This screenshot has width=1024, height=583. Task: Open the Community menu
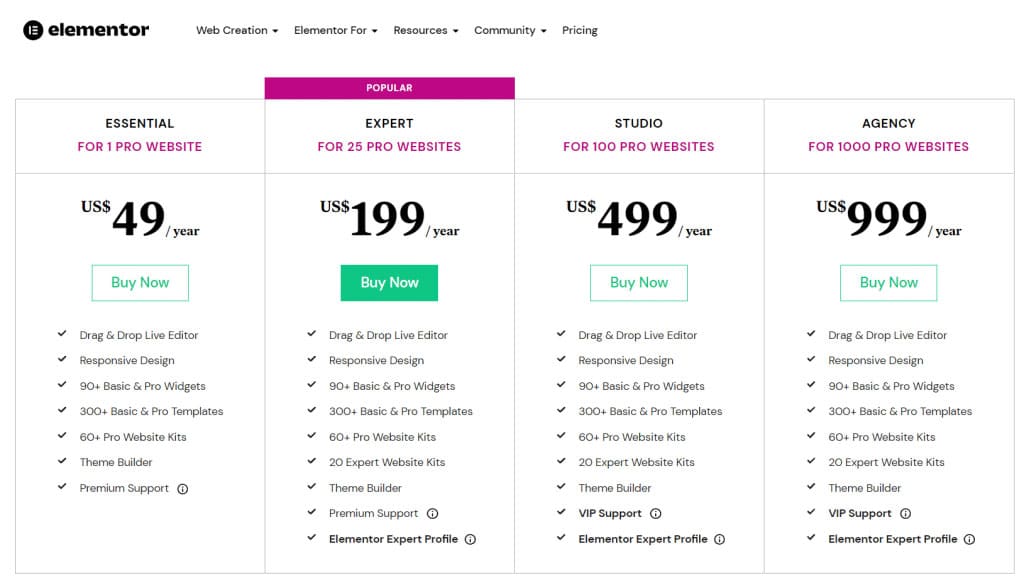pyautogui.click(x=510, y=30)
